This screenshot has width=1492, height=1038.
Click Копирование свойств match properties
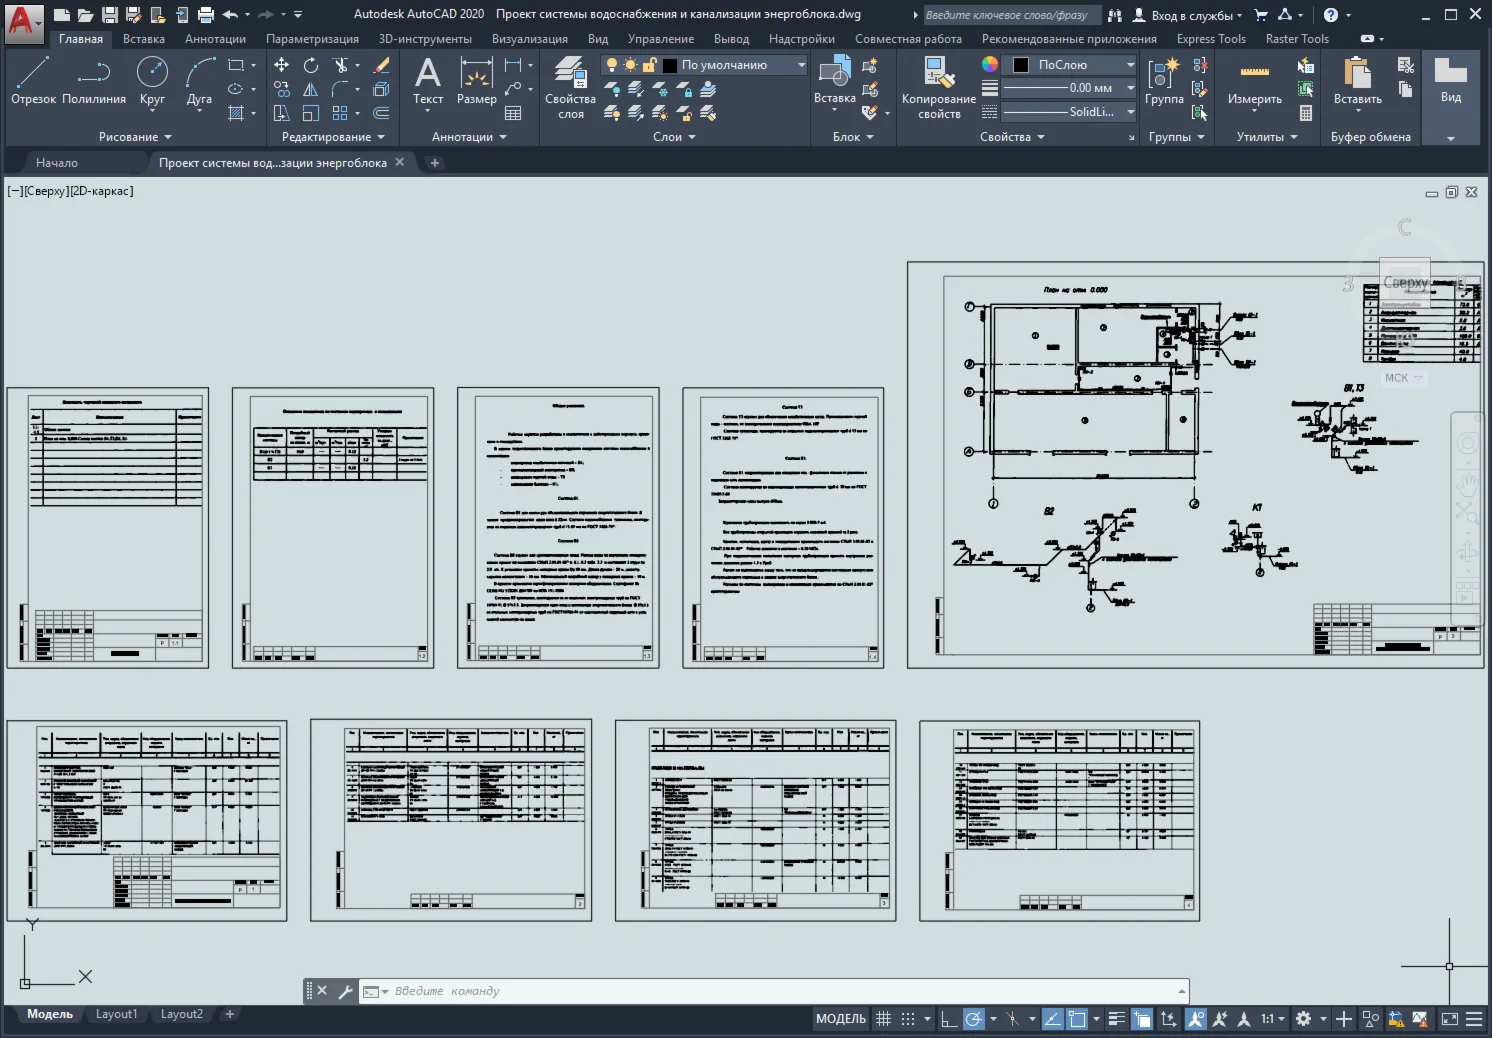click(939, 88)
